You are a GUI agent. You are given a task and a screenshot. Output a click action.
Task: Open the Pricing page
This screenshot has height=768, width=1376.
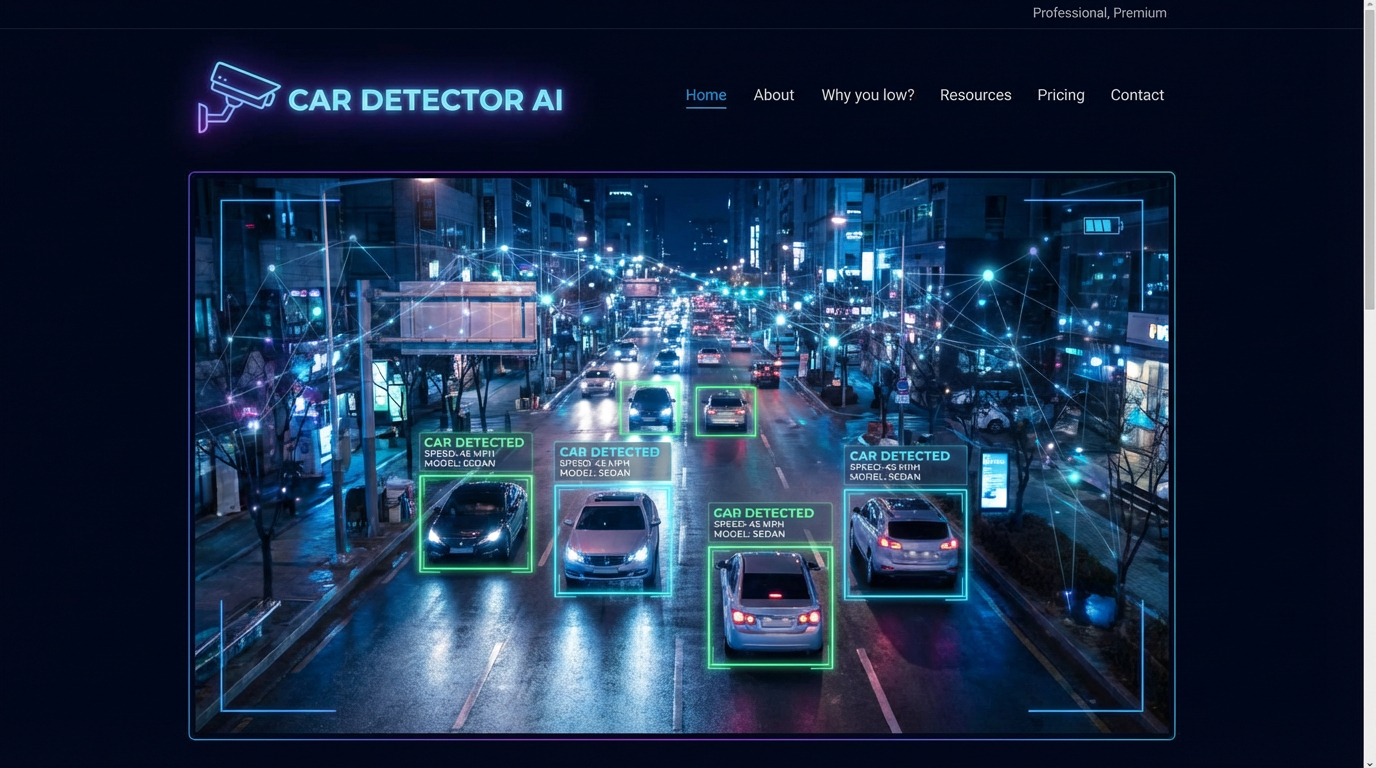[1060, 95]
